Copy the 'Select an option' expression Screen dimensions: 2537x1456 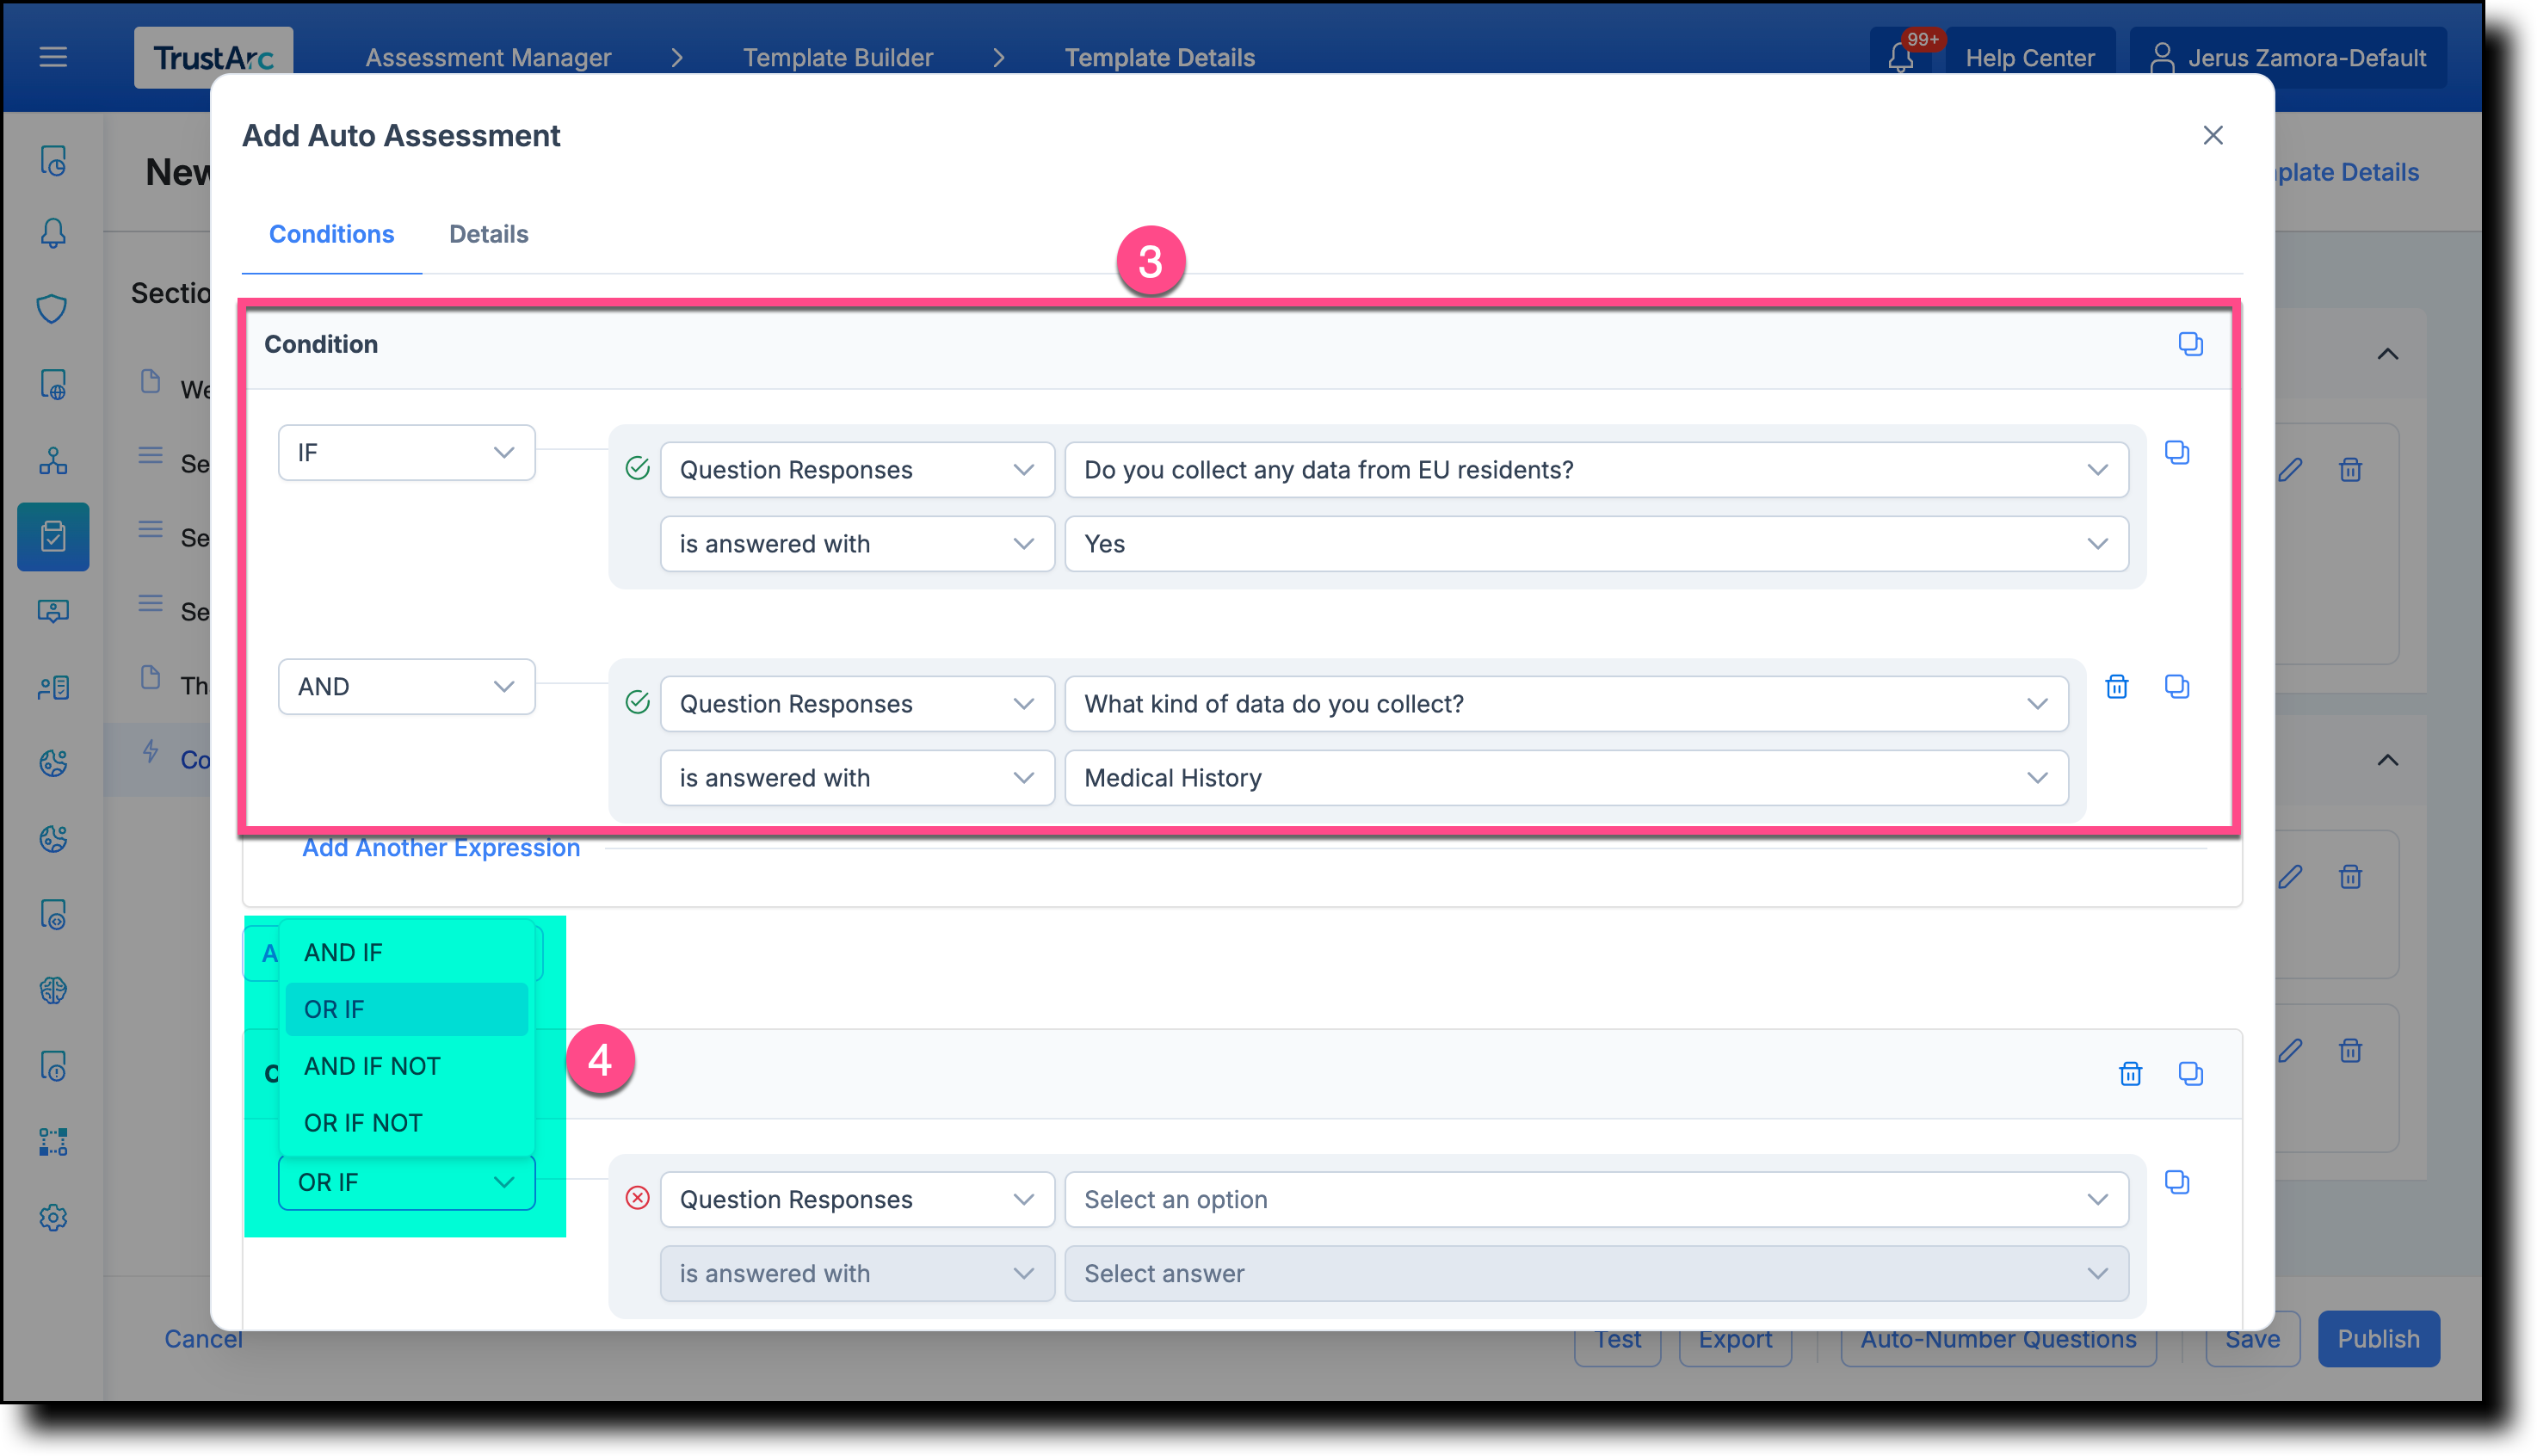click(x=2177, y=1183)
